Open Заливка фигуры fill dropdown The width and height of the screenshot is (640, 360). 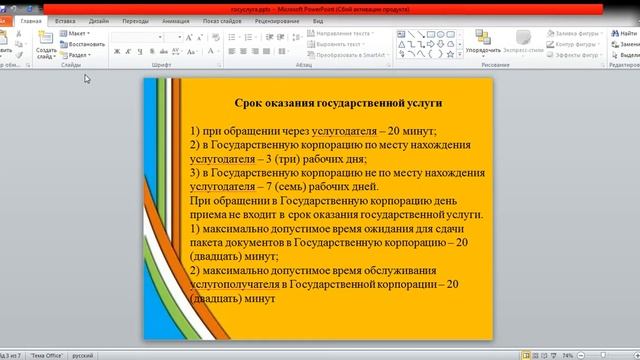tap(575, 33)
